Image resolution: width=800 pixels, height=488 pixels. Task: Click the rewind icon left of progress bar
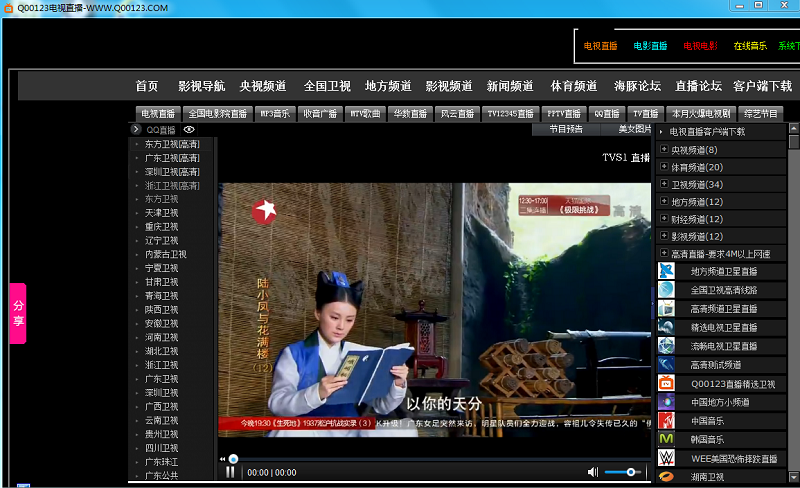point(222,459)
